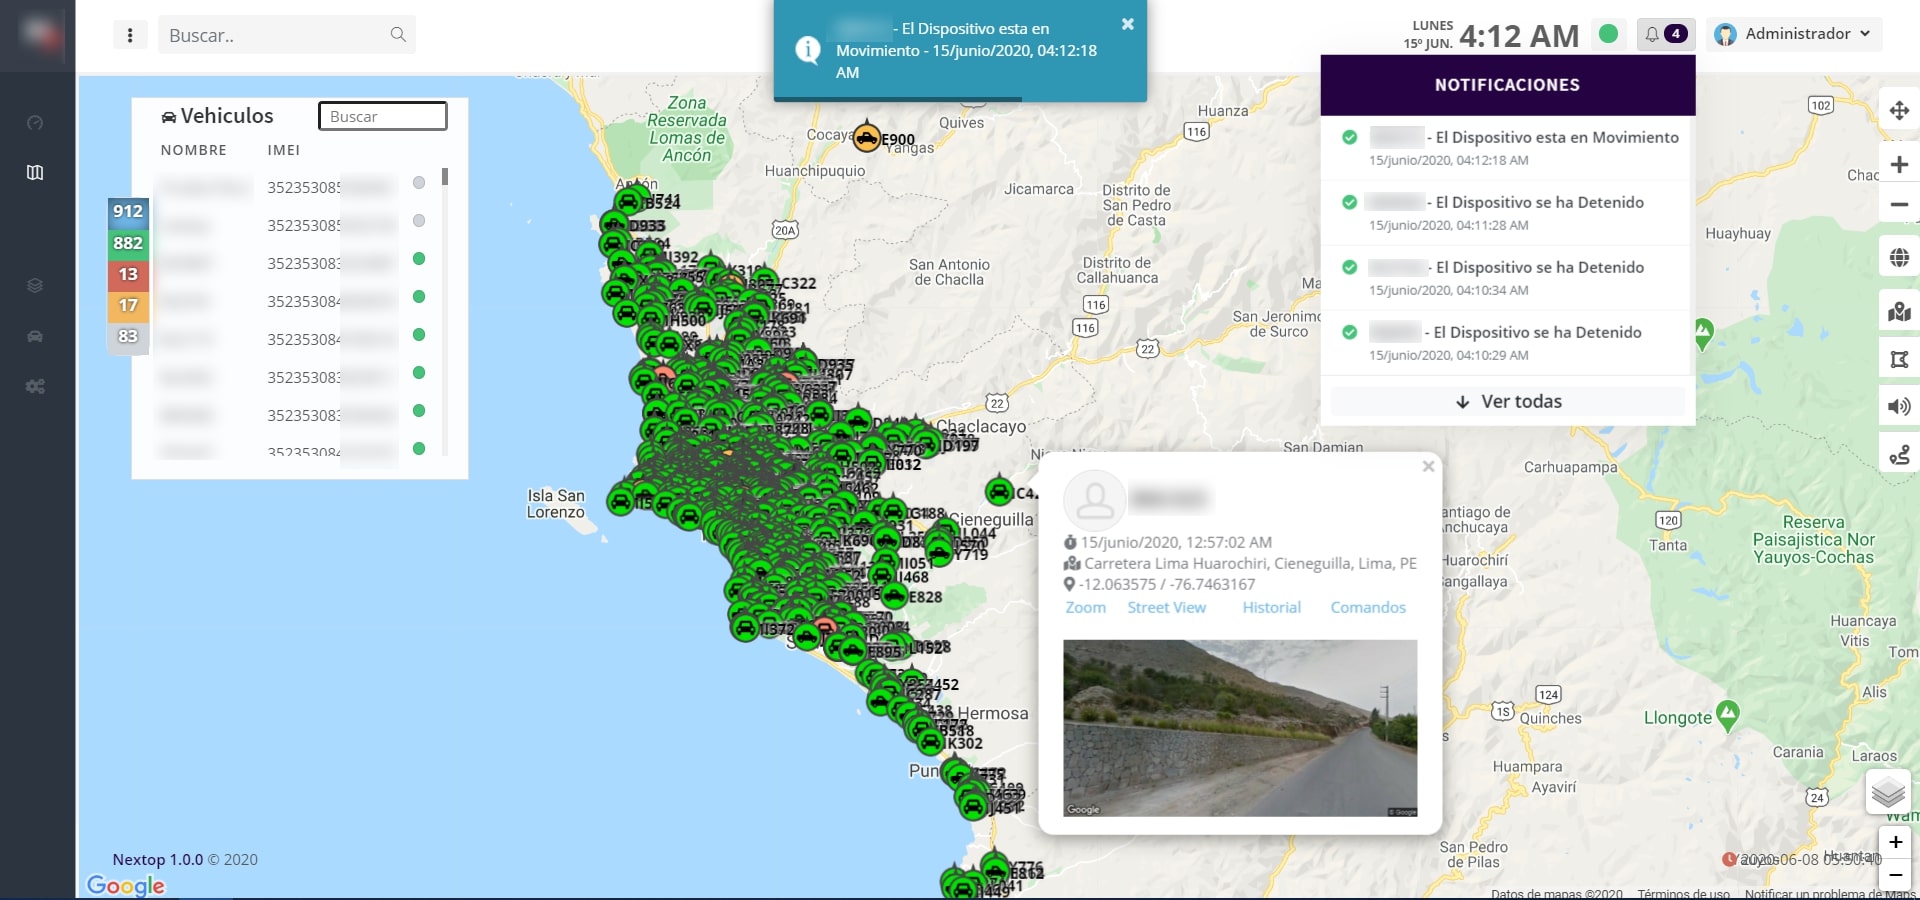
Task: Select the red 13 counter
Action: tap(128, 274)
